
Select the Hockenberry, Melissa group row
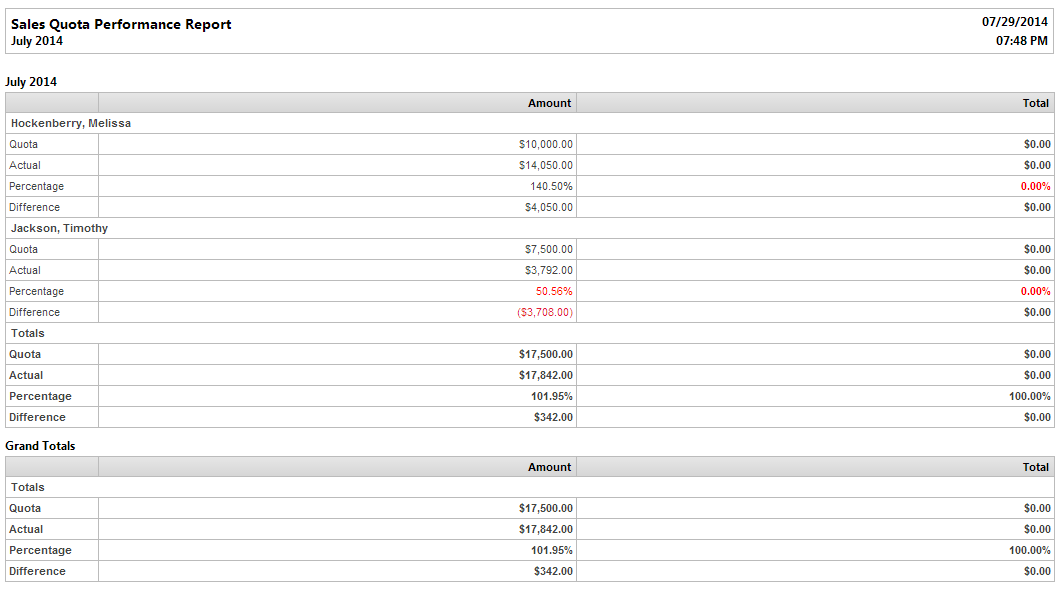click(x=530, y=123)
